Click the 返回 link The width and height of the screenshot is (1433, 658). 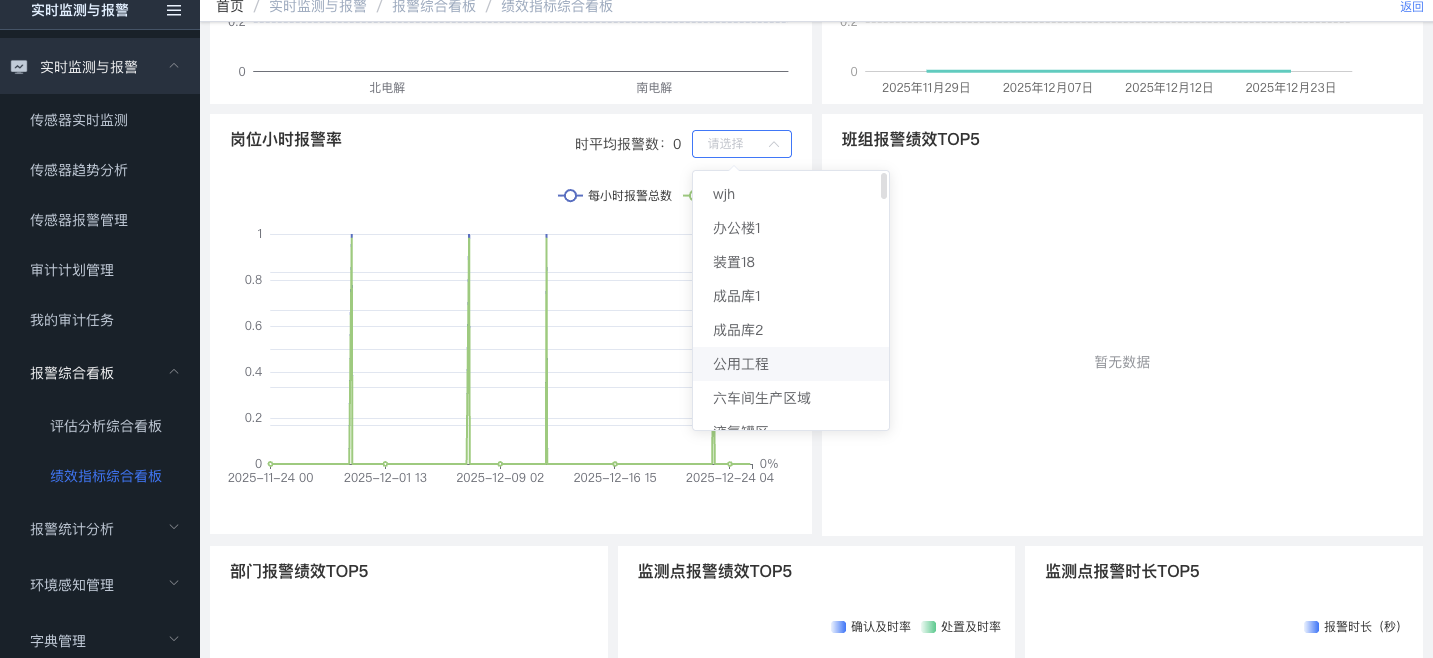[1411, 7]
